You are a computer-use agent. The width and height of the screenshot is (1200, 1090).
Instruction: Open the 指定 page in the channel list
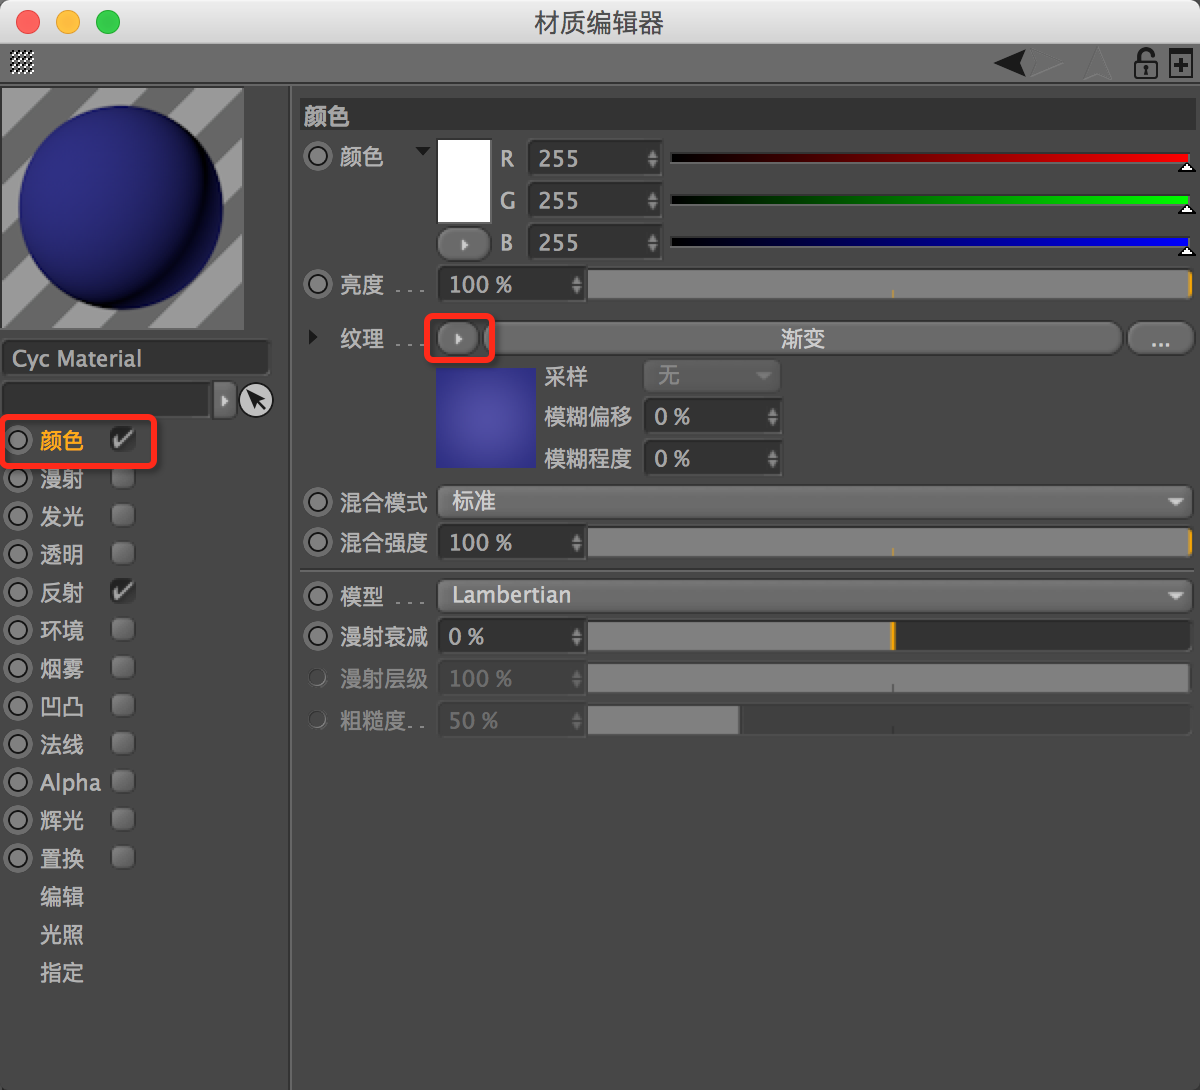click(x=62, y=973)
